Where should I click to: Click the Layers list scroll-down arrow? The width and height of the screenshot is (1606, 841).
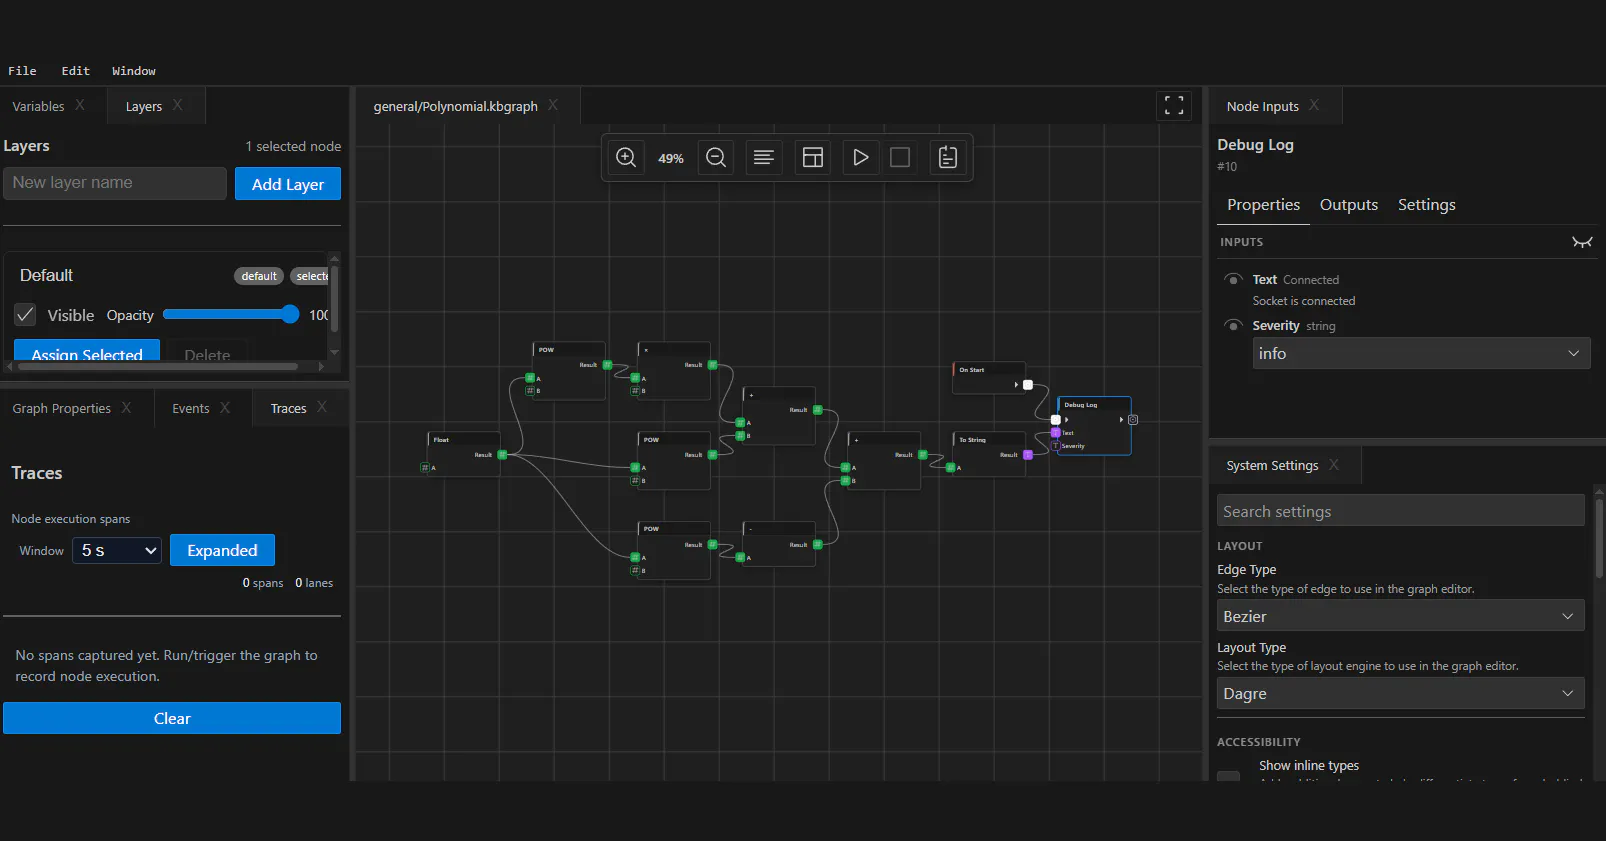[x=334, y=352]
